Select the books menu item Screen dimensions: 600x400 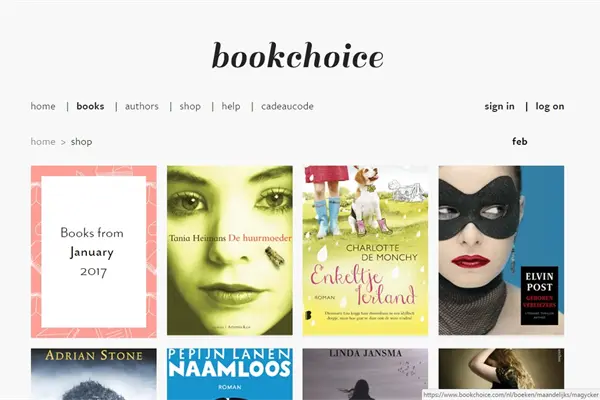tap(90, 106)
